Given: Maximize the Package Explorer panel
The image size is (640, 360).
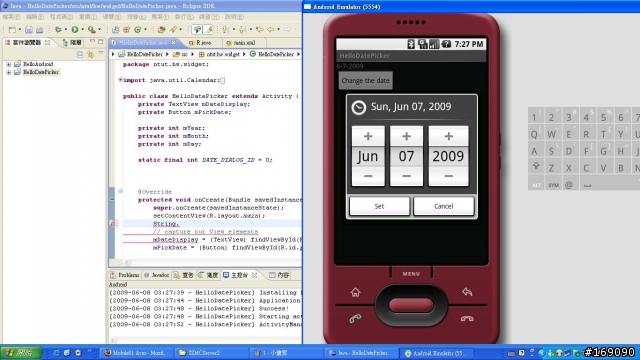Looking at the screenshot, I should [x=101, y=42].
